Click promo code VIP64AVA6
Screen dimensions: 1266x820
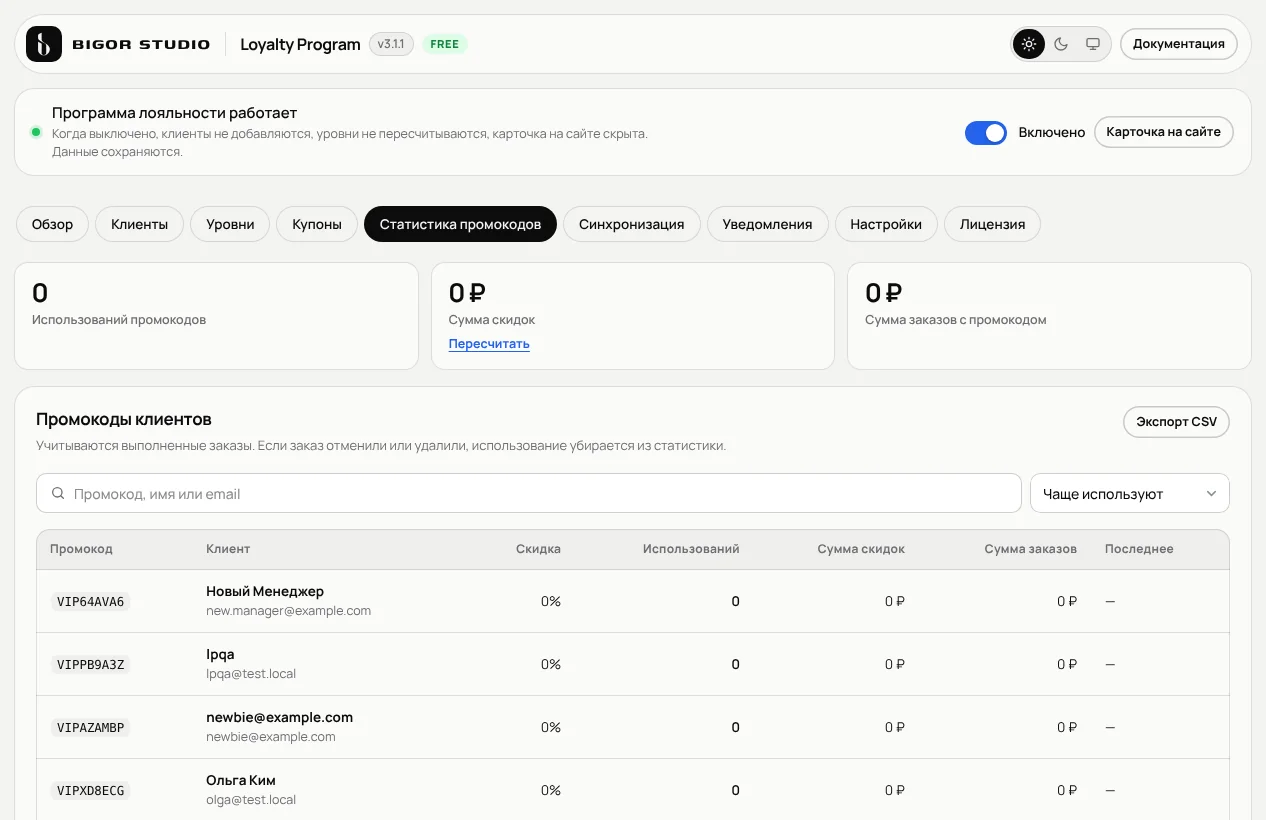pos(90,602)
